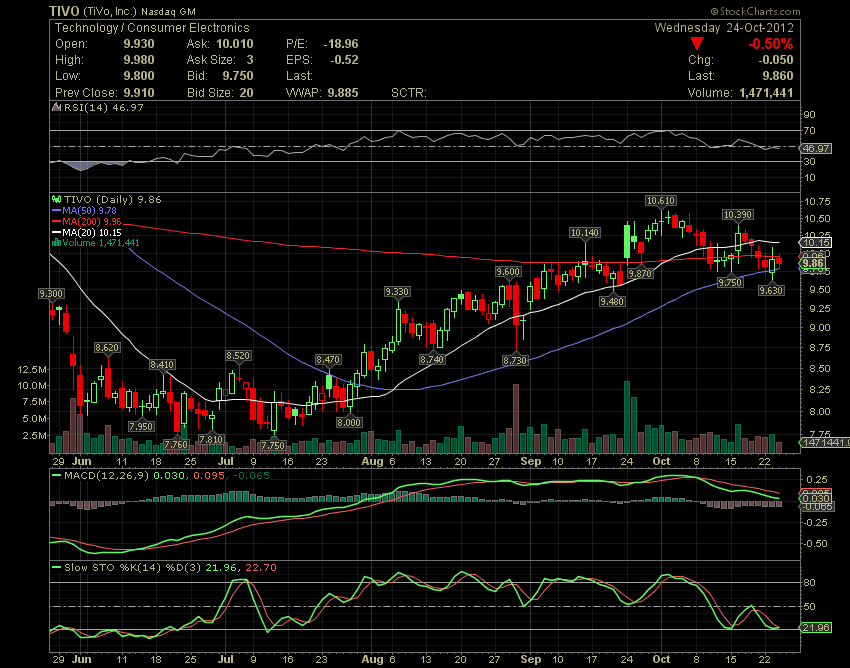Click the 9.600 price annotation
850x668 pixels.
(x=508, y=272)
